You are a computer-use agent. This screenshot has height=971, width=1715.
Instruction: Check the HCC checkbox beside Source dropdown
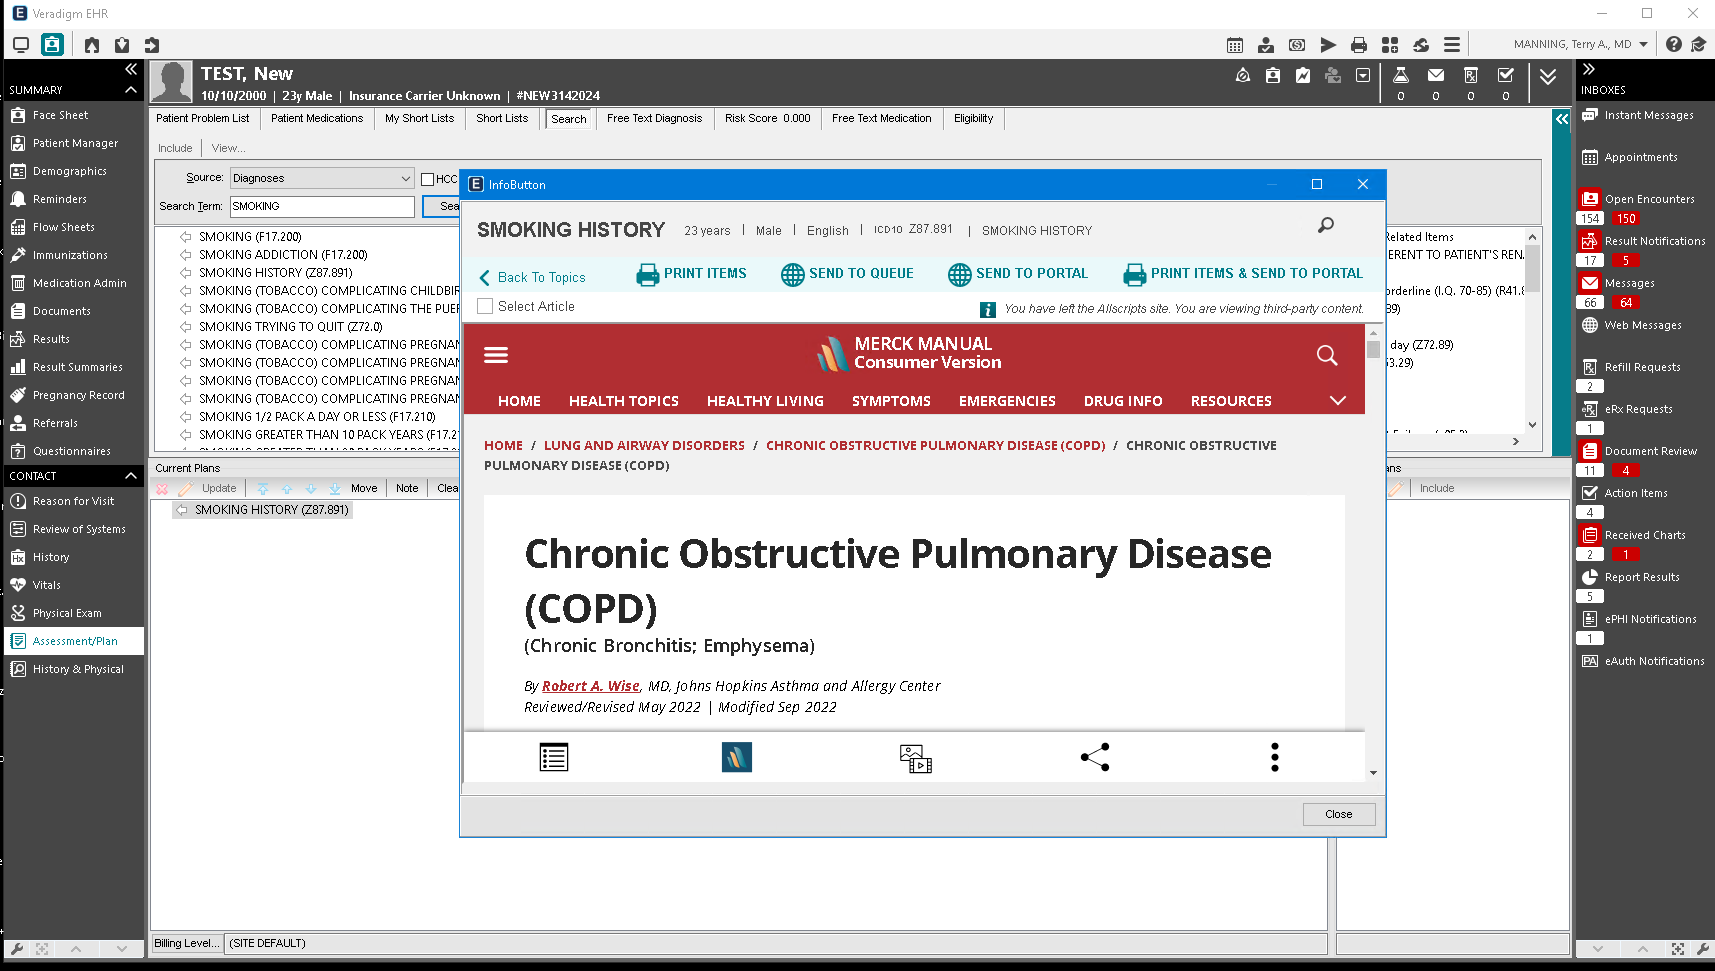[428, 178]
